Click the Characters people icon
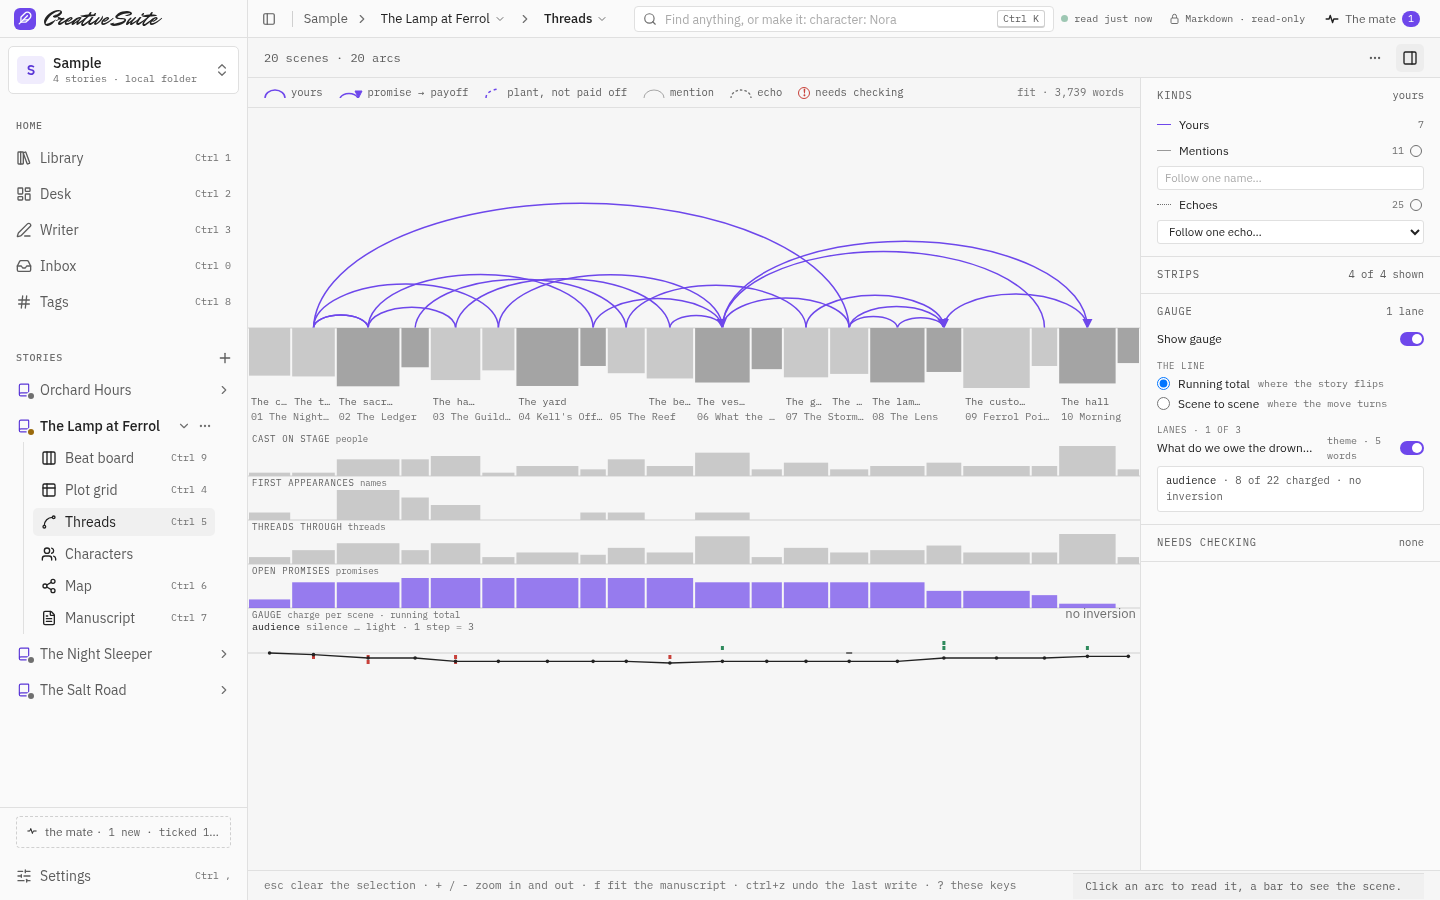 point(49,554)
